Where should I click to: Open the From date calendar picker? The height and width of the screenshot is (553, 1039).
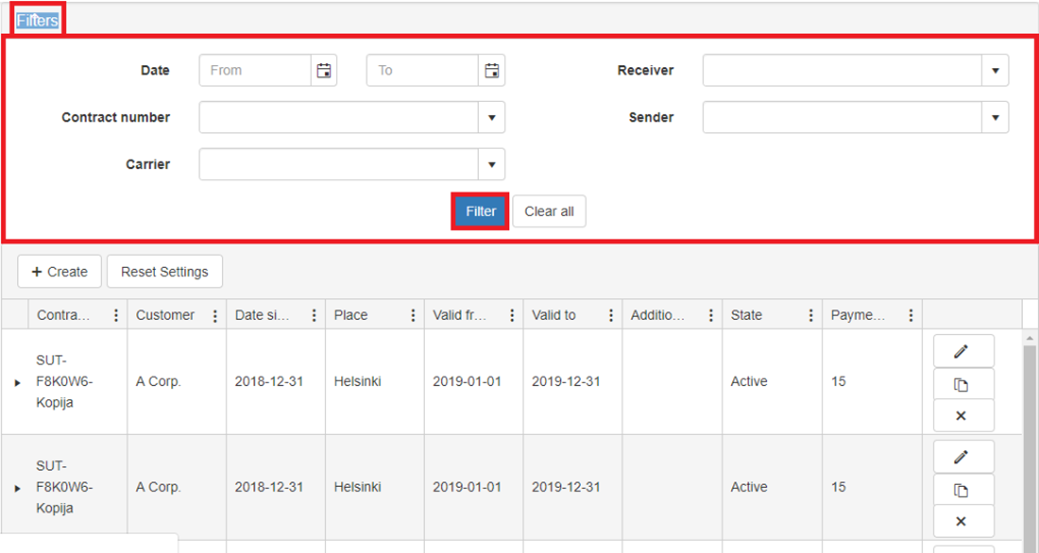pyautogui.click(x=323, y=71)
